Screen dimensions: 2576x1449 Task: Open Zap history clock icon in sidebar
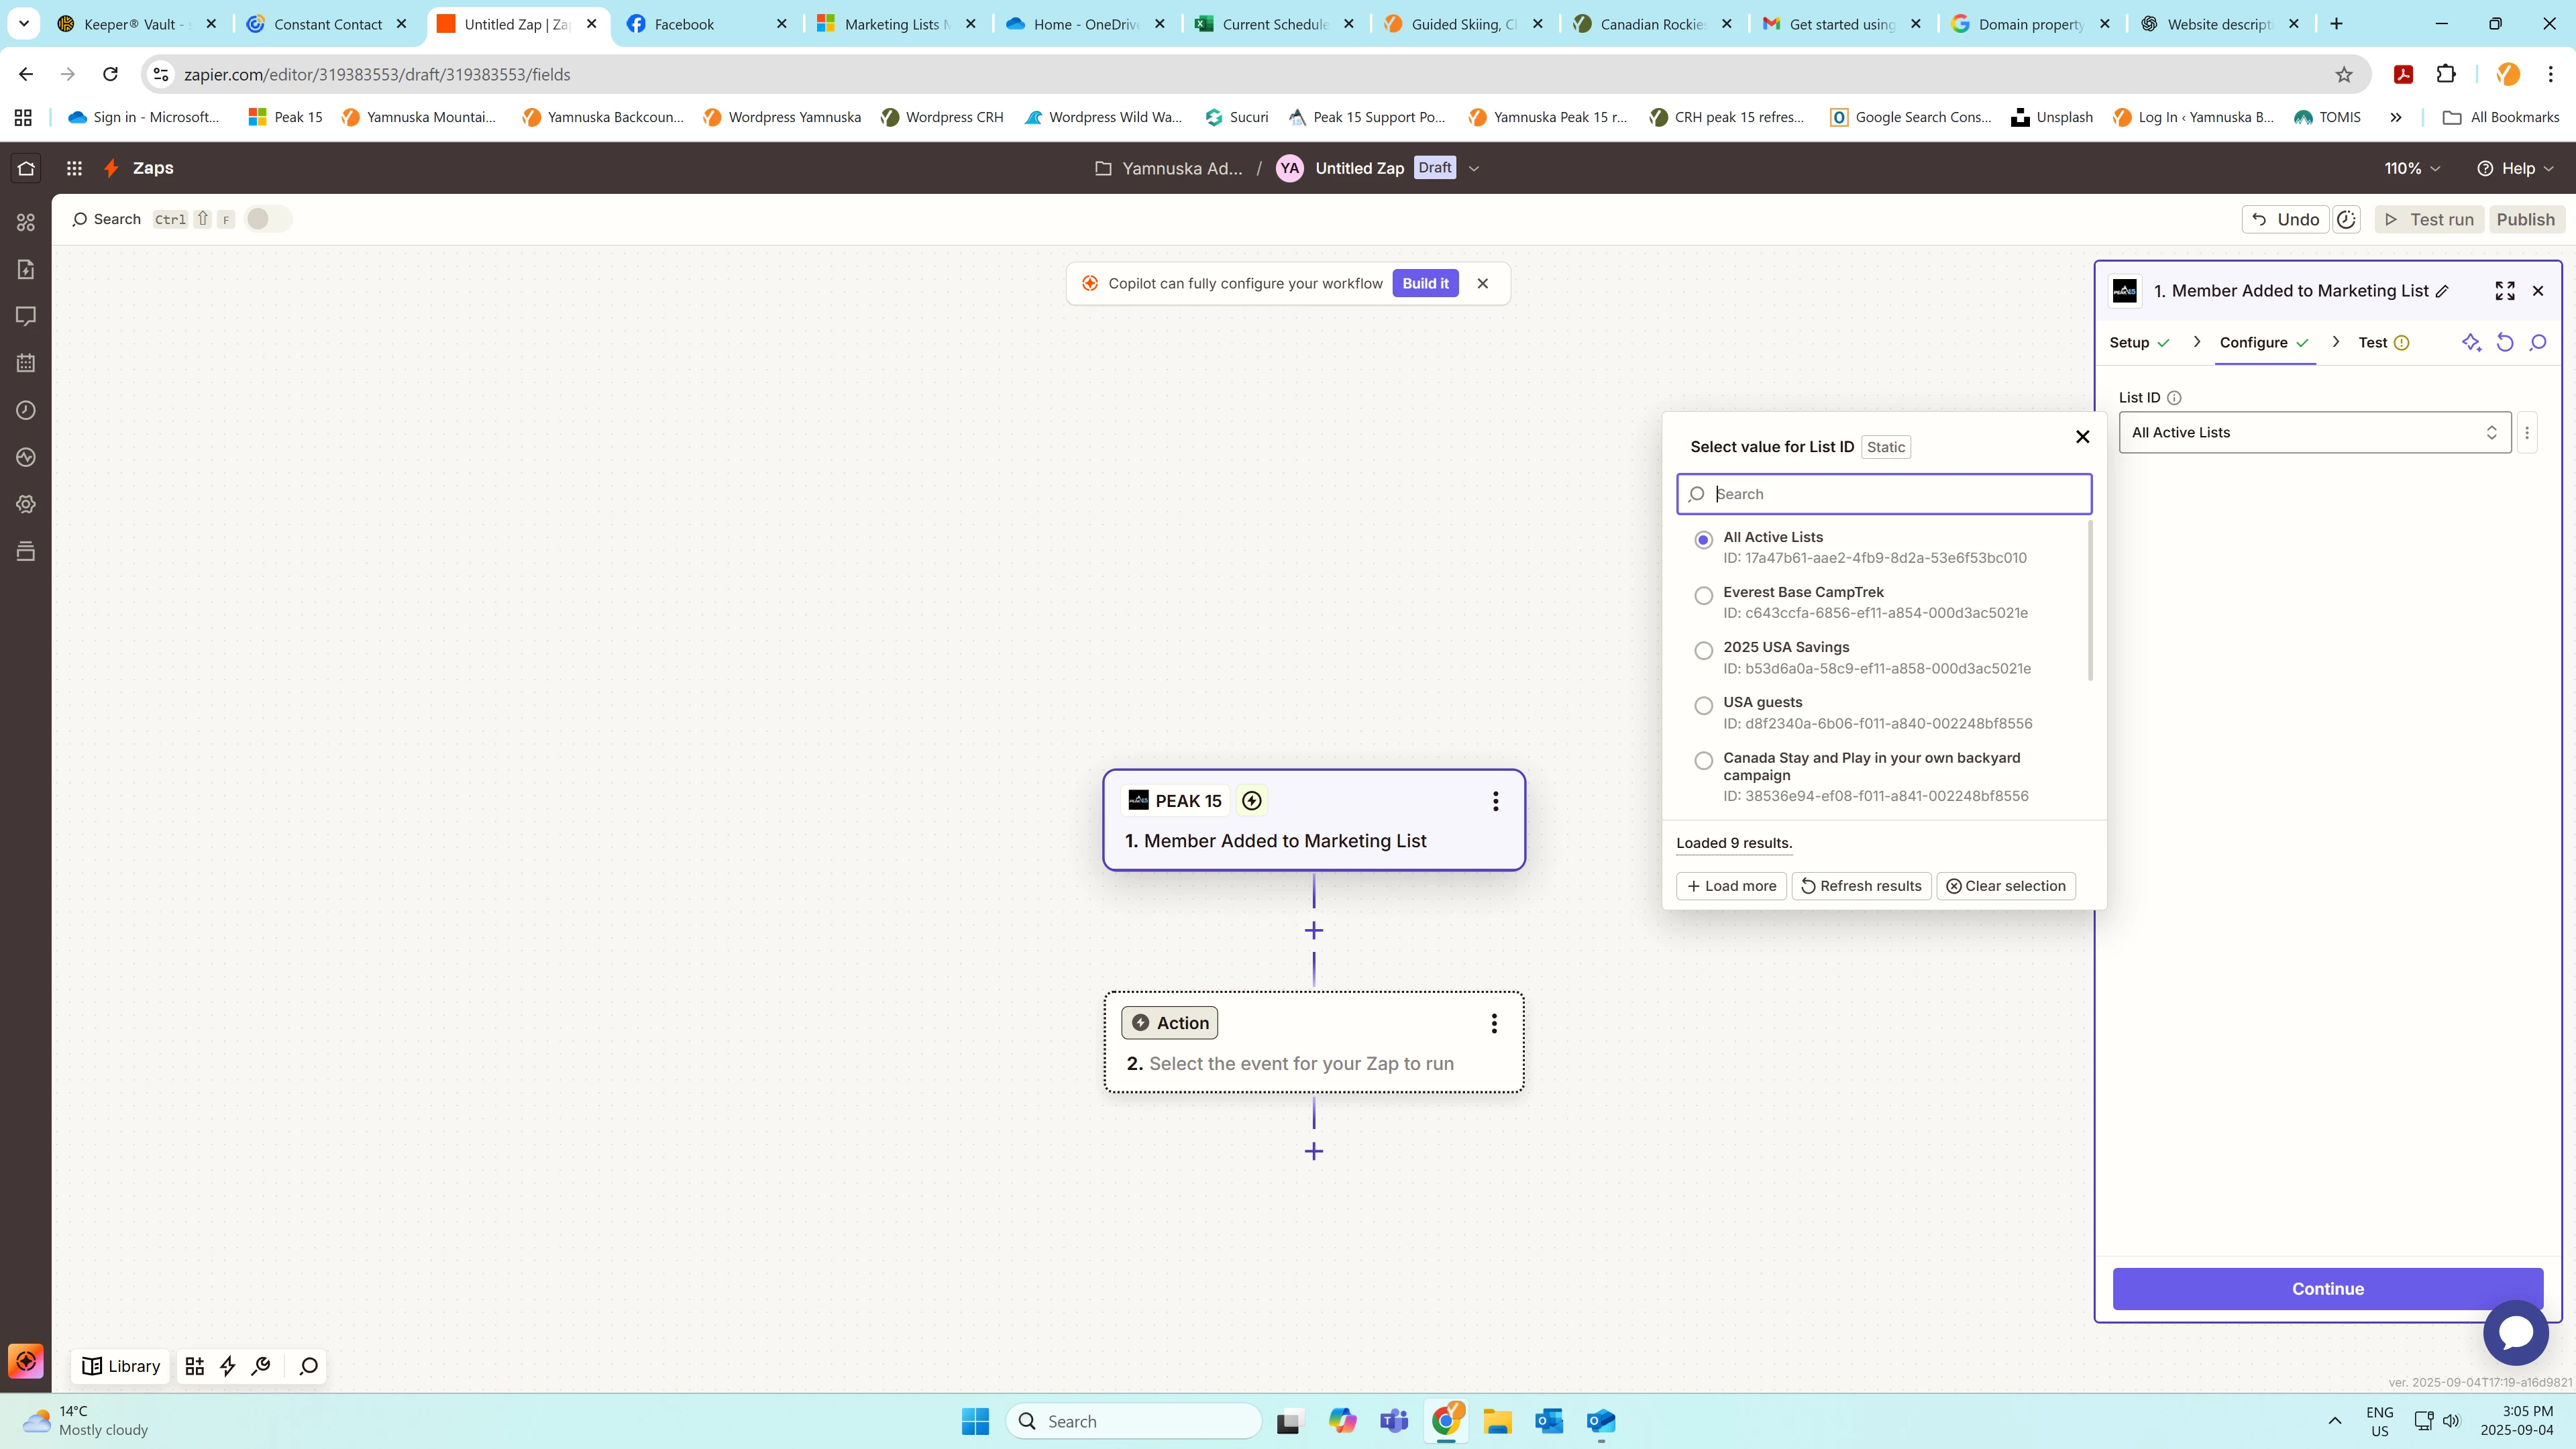pyautogui.click(x=26, y=410)
